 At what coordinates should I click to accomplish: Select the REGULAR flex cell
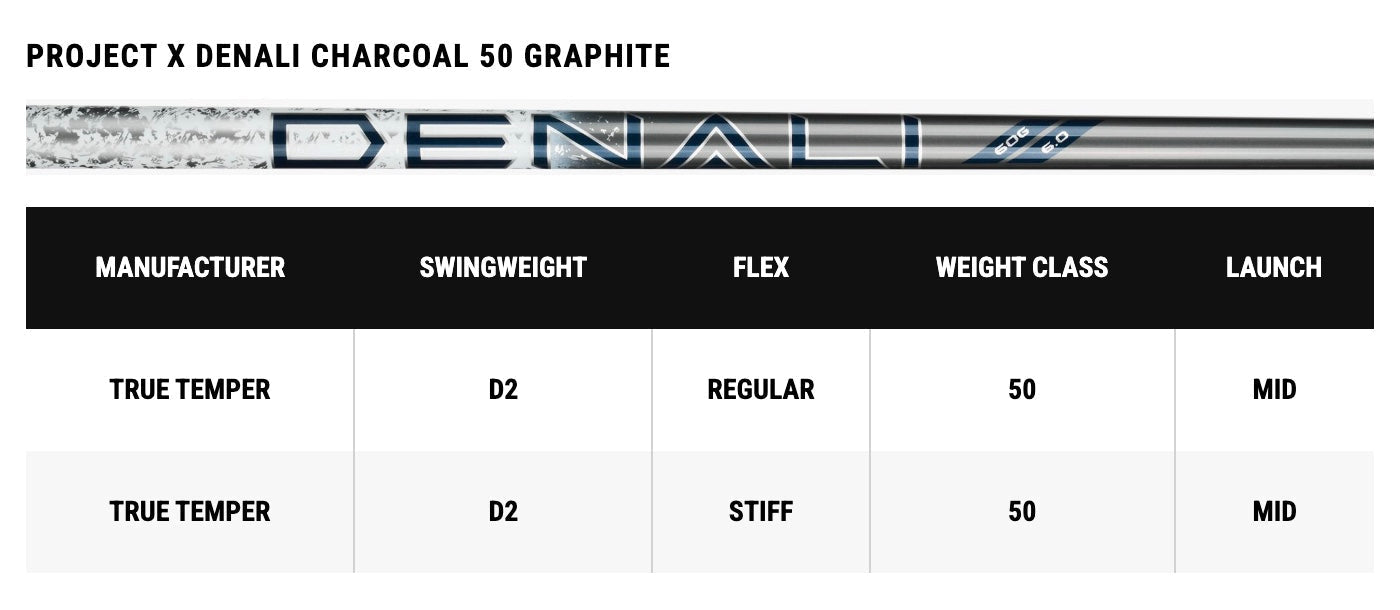pyautogui.click(x=761, y=389)
